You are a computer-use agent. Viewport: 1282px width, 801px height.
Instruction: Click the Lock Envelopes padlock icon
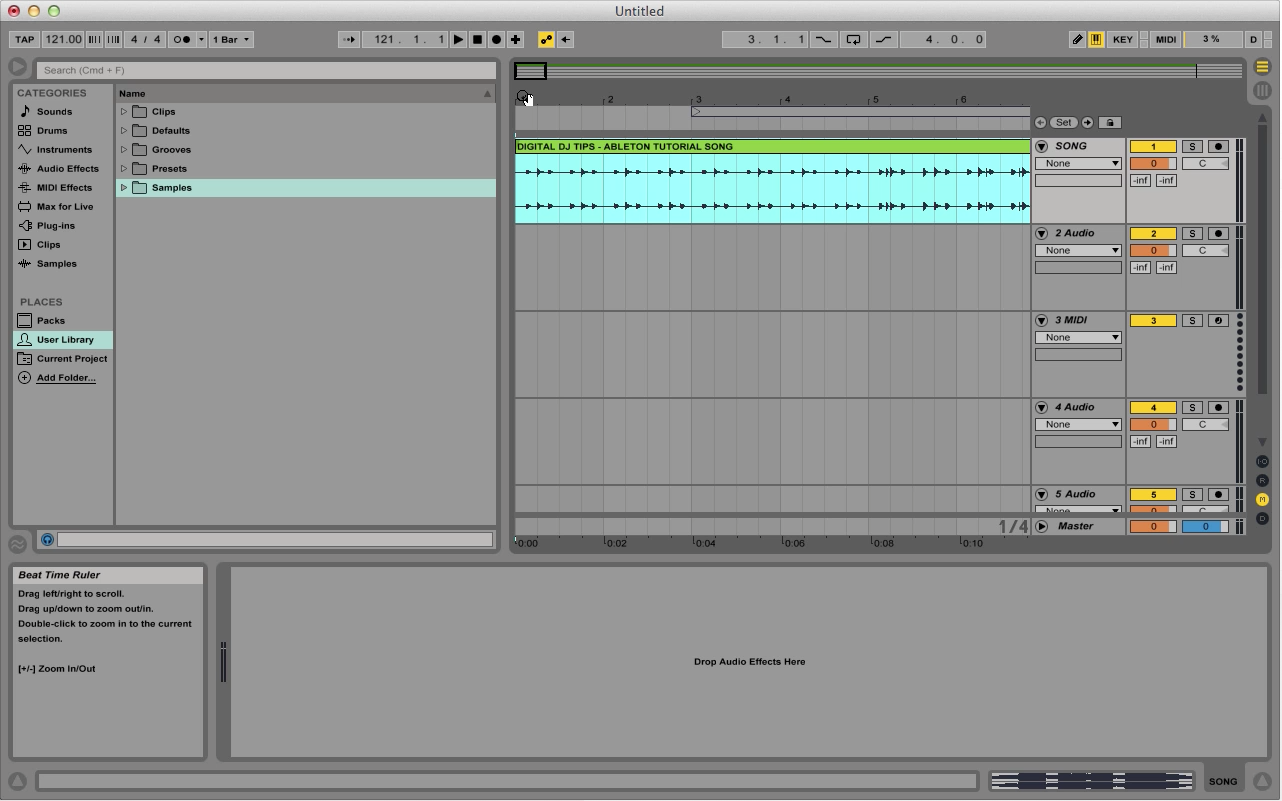pyautogui.click(x=1109, y=123)
